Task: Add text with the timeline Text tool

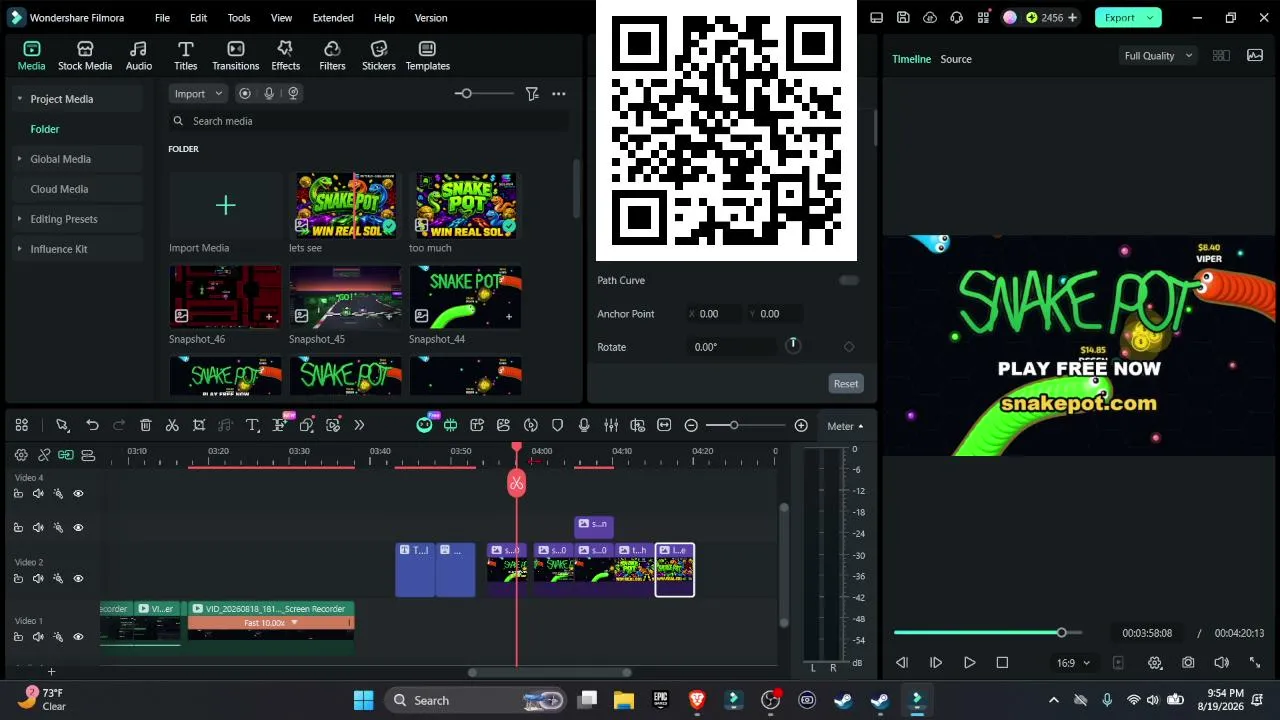Action: point(253,426)
